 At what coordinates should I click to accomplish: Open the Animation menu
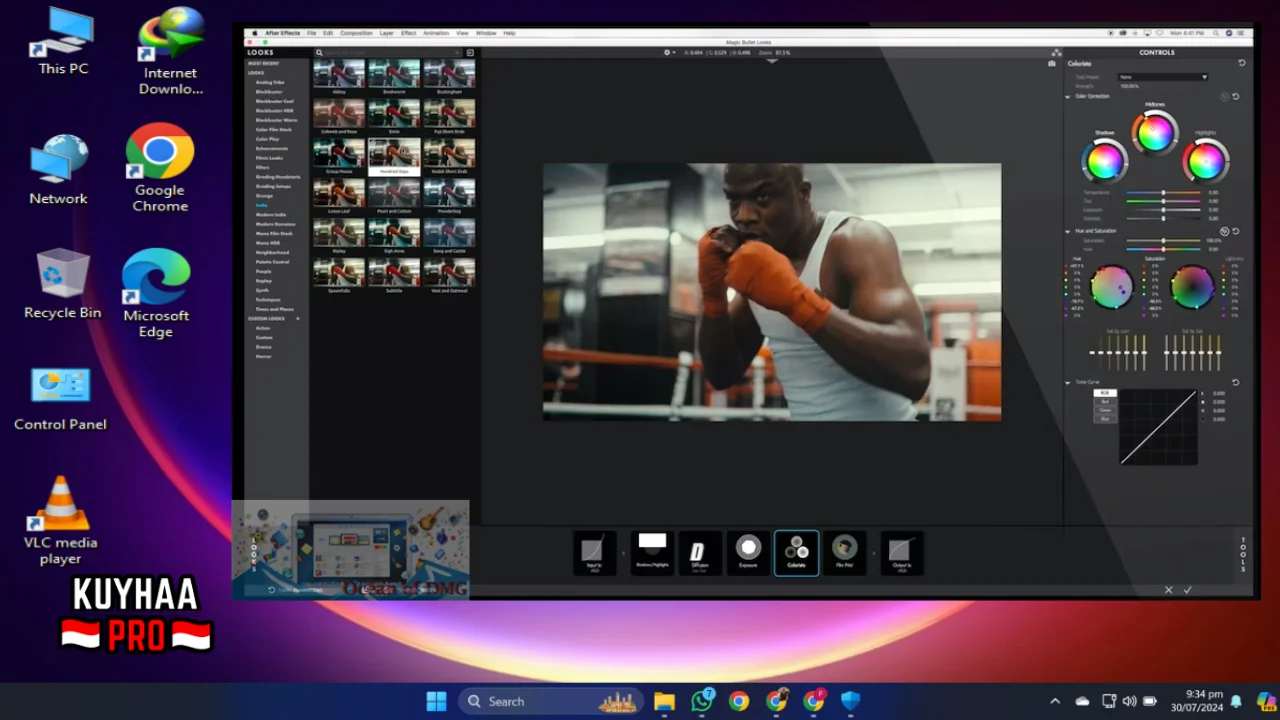[x=436, y=33]
